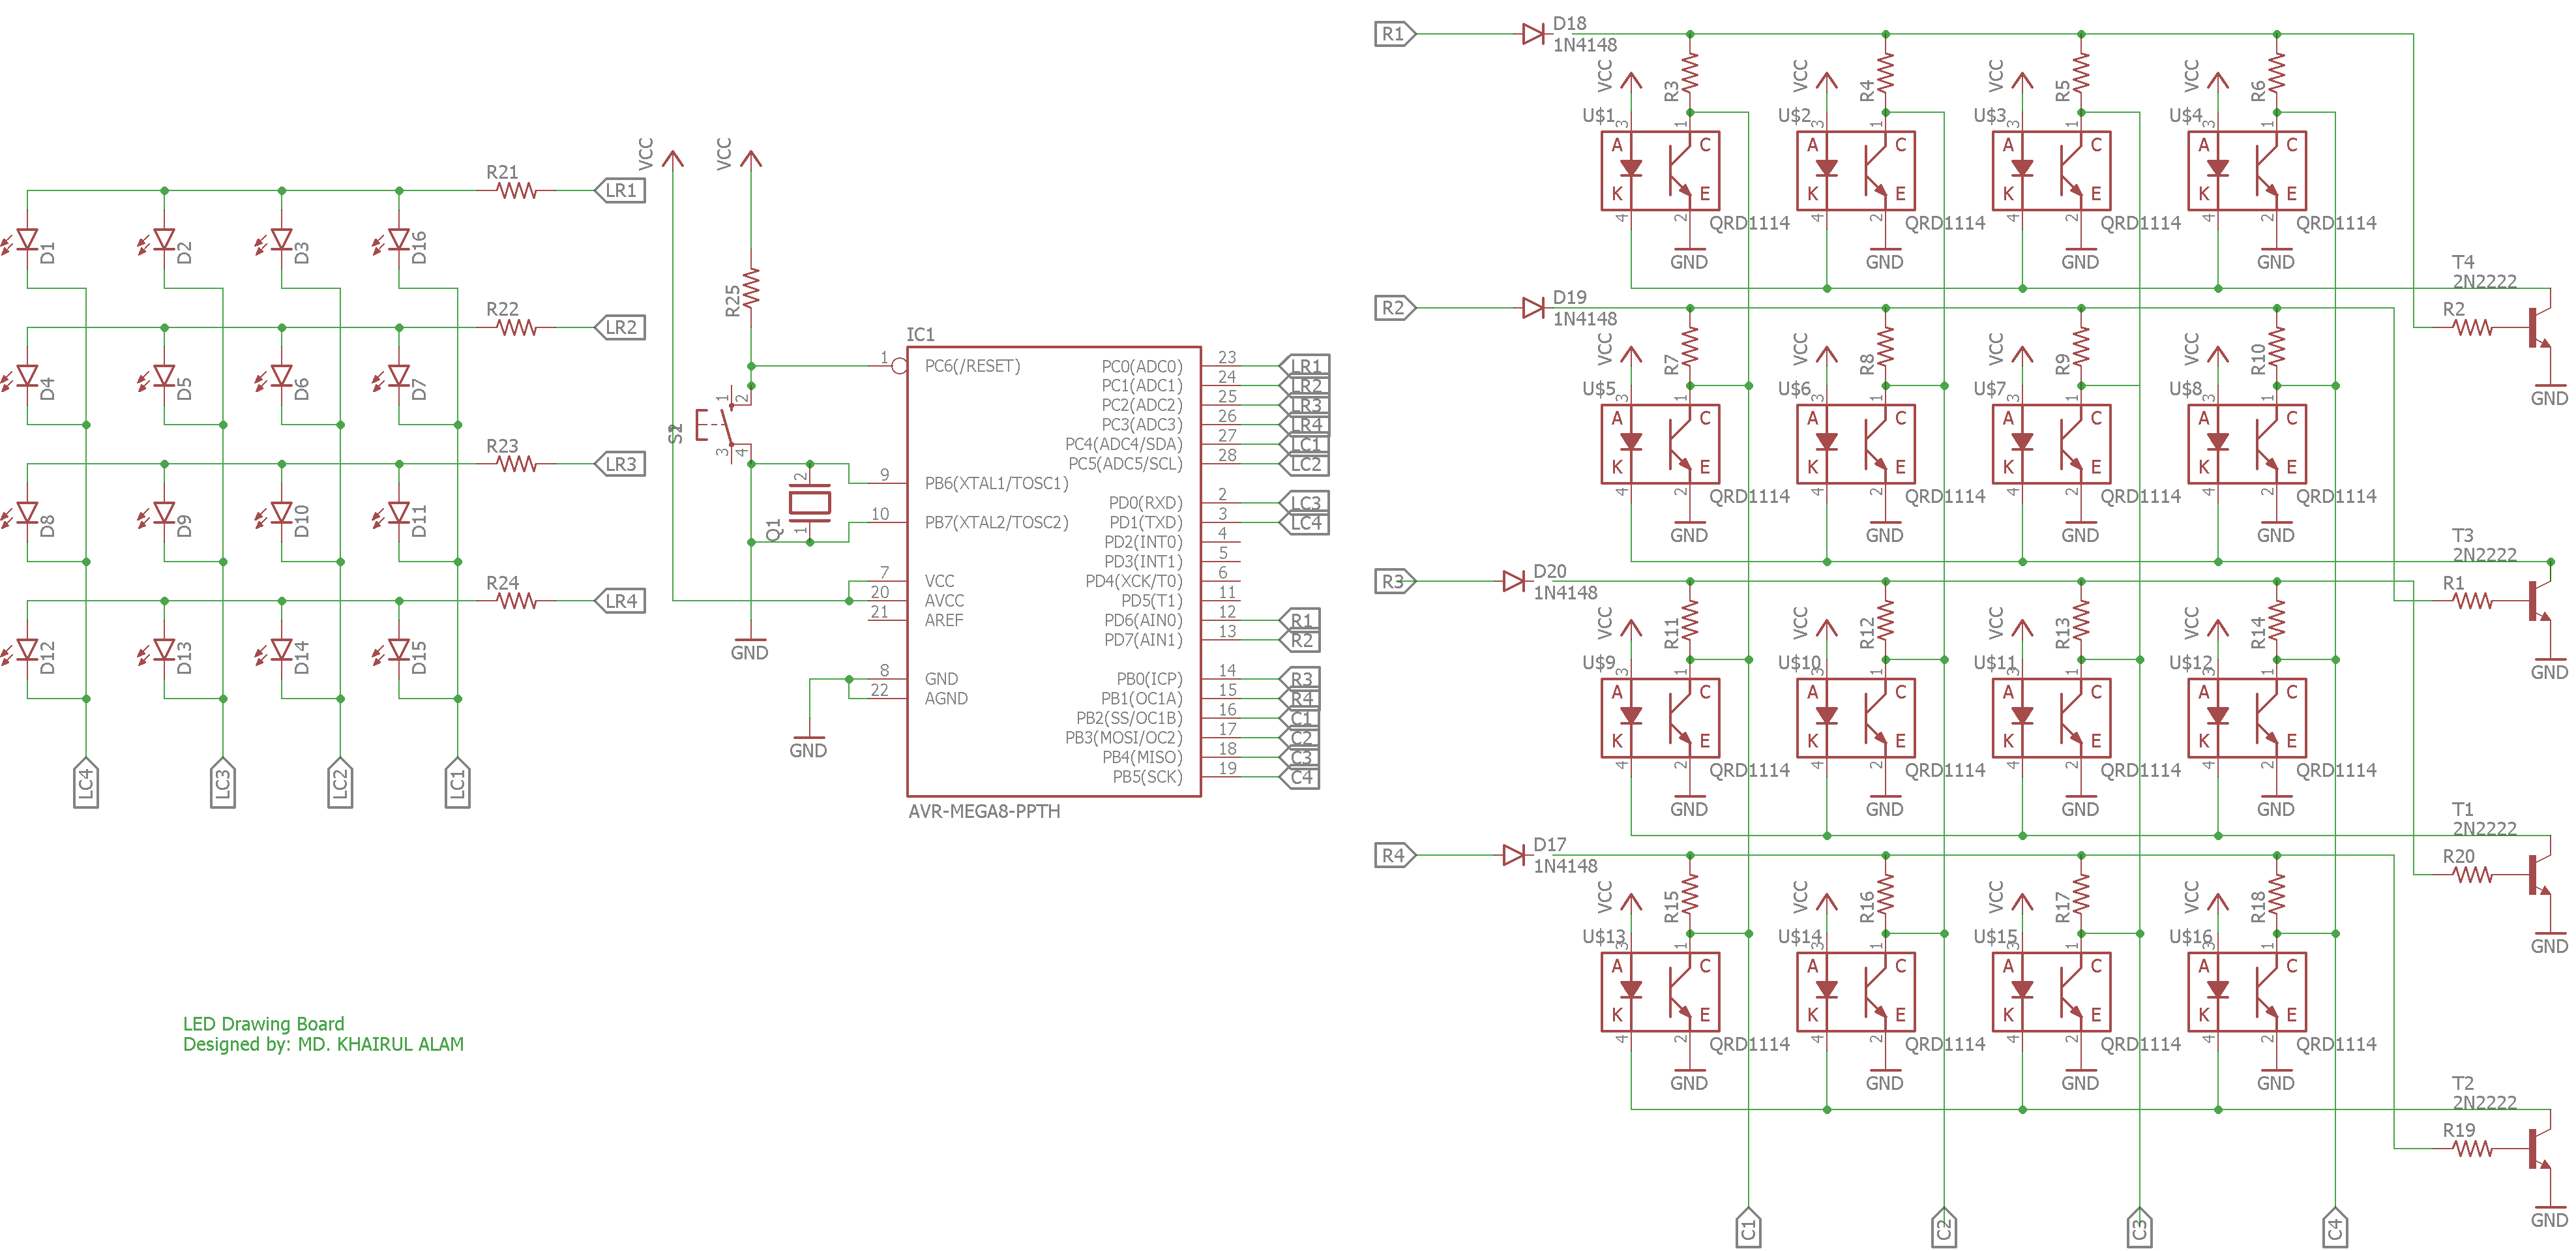Select the "IC1" designator text
Screen dimensions: 2576x1251
coord(920,334)
